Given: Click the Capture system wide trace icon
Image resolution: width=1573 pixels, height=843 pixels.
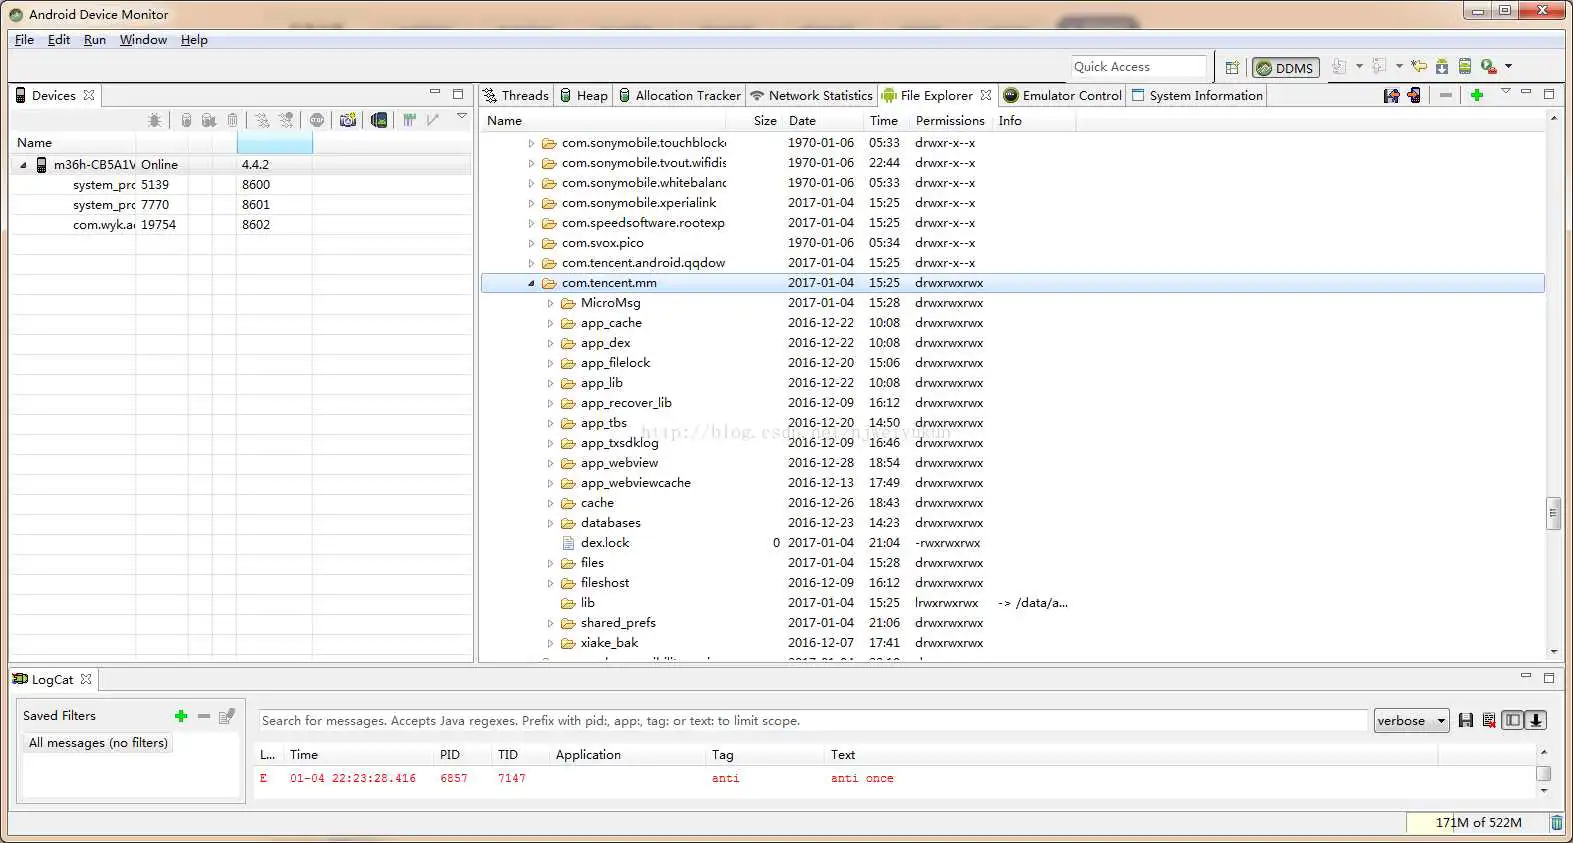Looking at the screenshot, I should coord(409,120).
